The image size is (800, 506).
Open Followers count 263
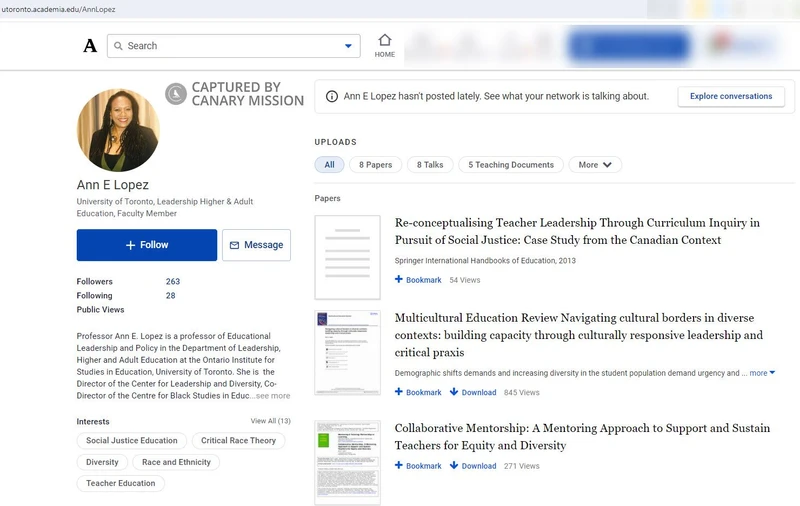[x=173, y=282]
